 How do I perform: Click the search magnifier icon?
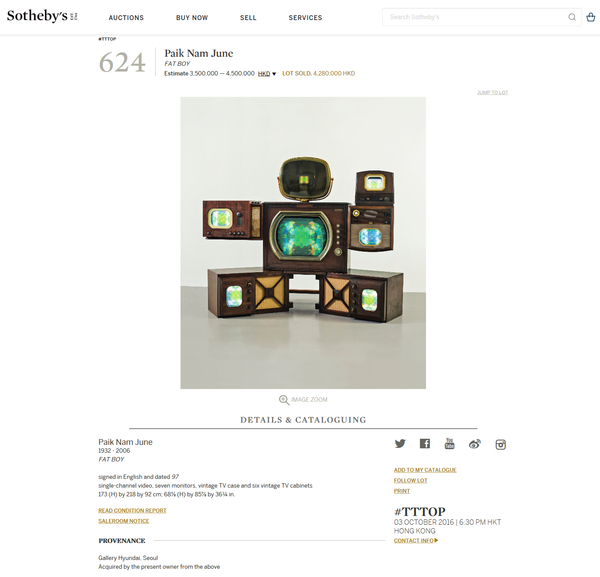[572, 17]
